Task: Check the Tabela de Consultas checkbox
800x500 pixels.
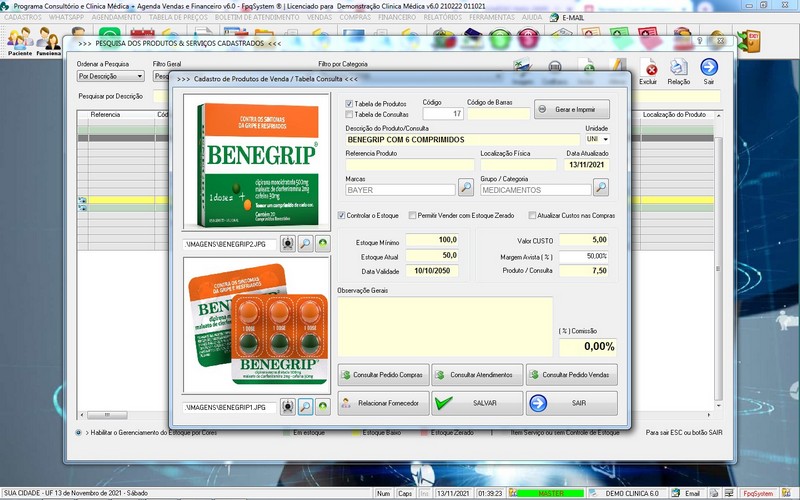Action: click(x=349, y=114)
